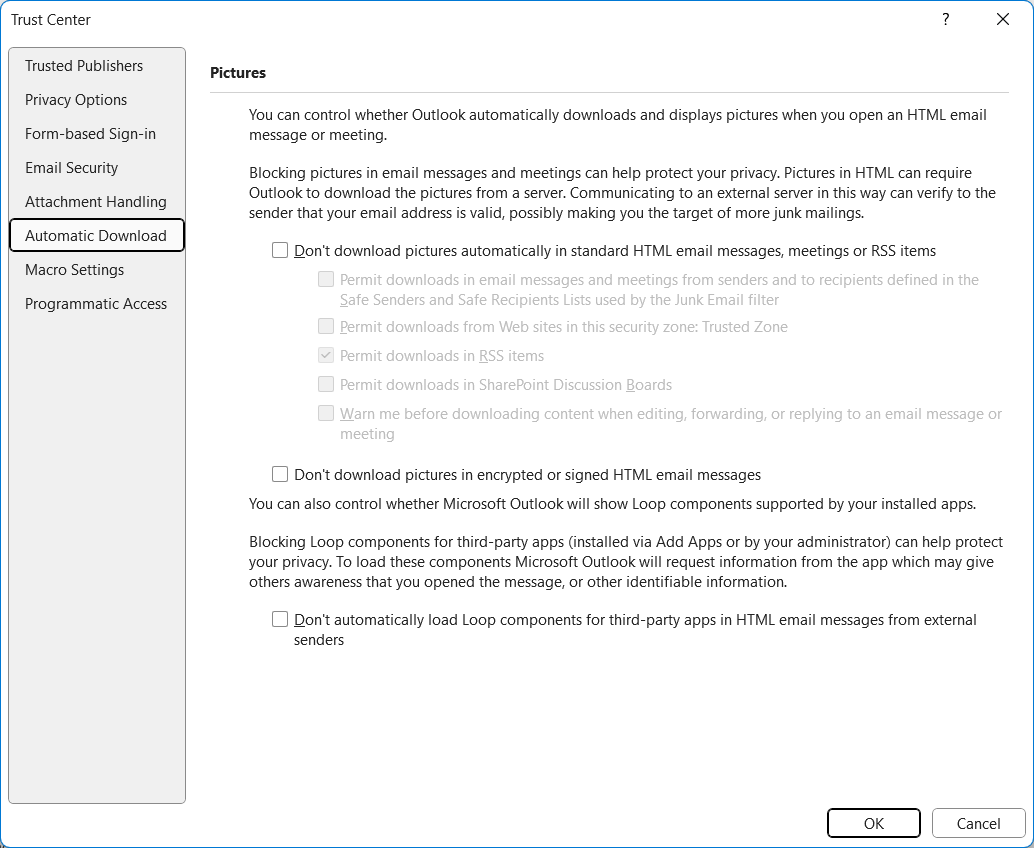Enable don't download pictures automatically in HTML emails
The height and width of the screenshot is (848, 1034).
coord(280,251)
